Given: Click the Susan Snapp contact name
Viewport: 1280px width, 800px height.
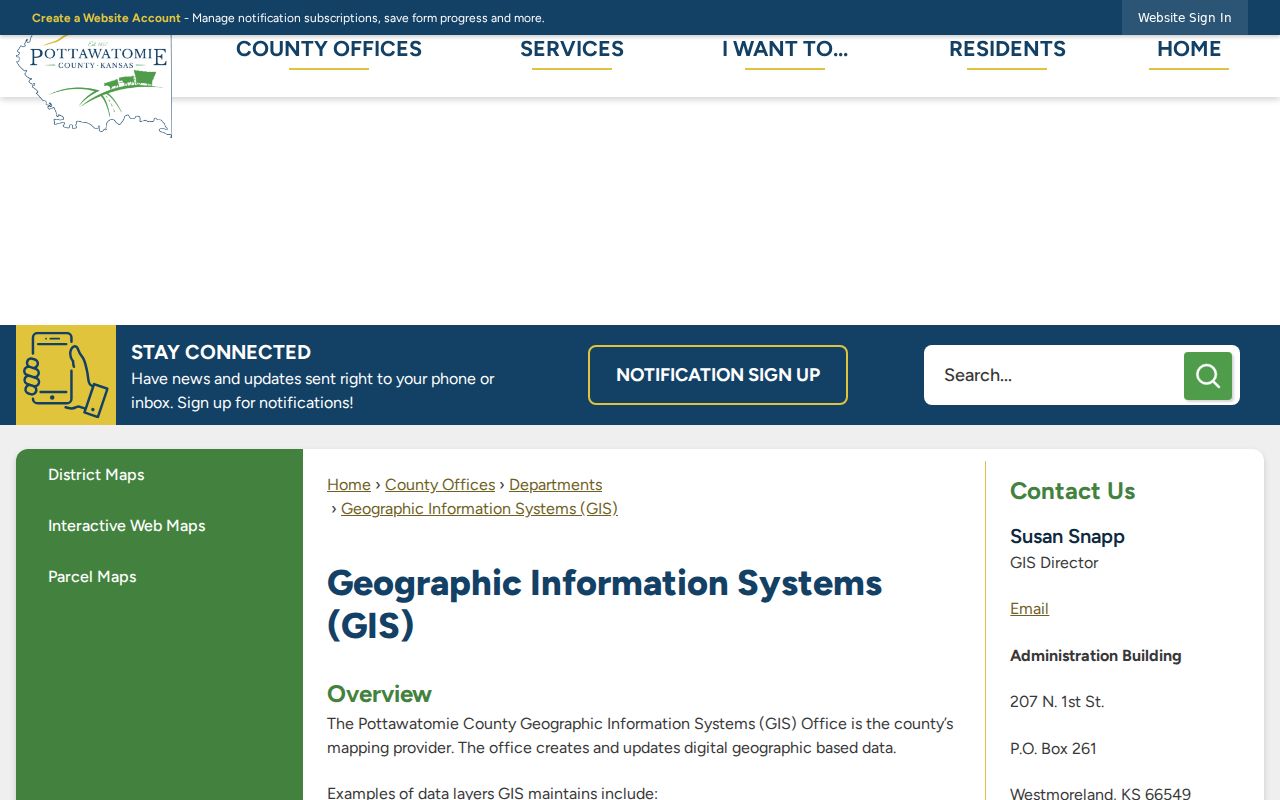Looking at the screenshot, I should point(1067,537).
